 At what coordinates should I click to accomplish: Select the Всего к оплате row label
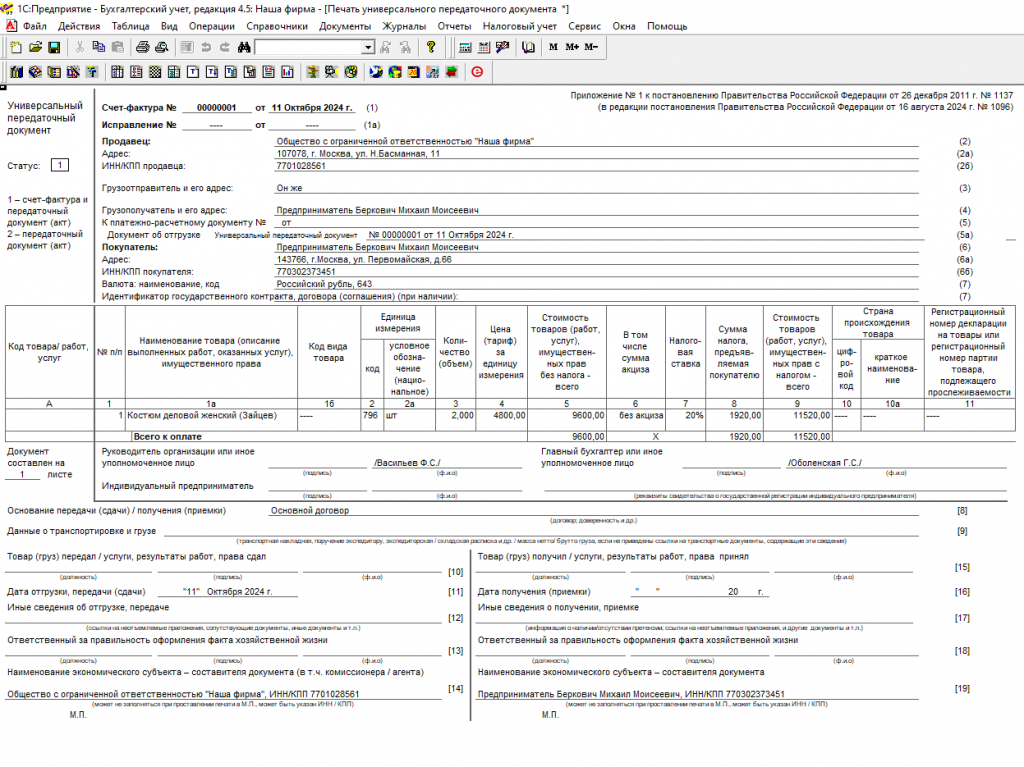[x=168, y=436]
